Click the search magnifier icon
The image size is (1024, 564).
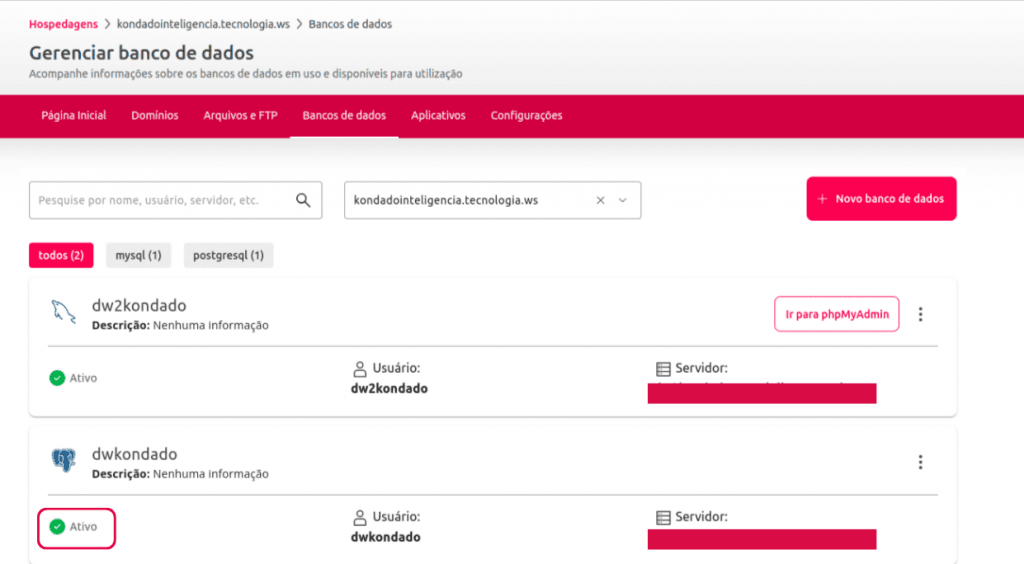tap(304, 200)
